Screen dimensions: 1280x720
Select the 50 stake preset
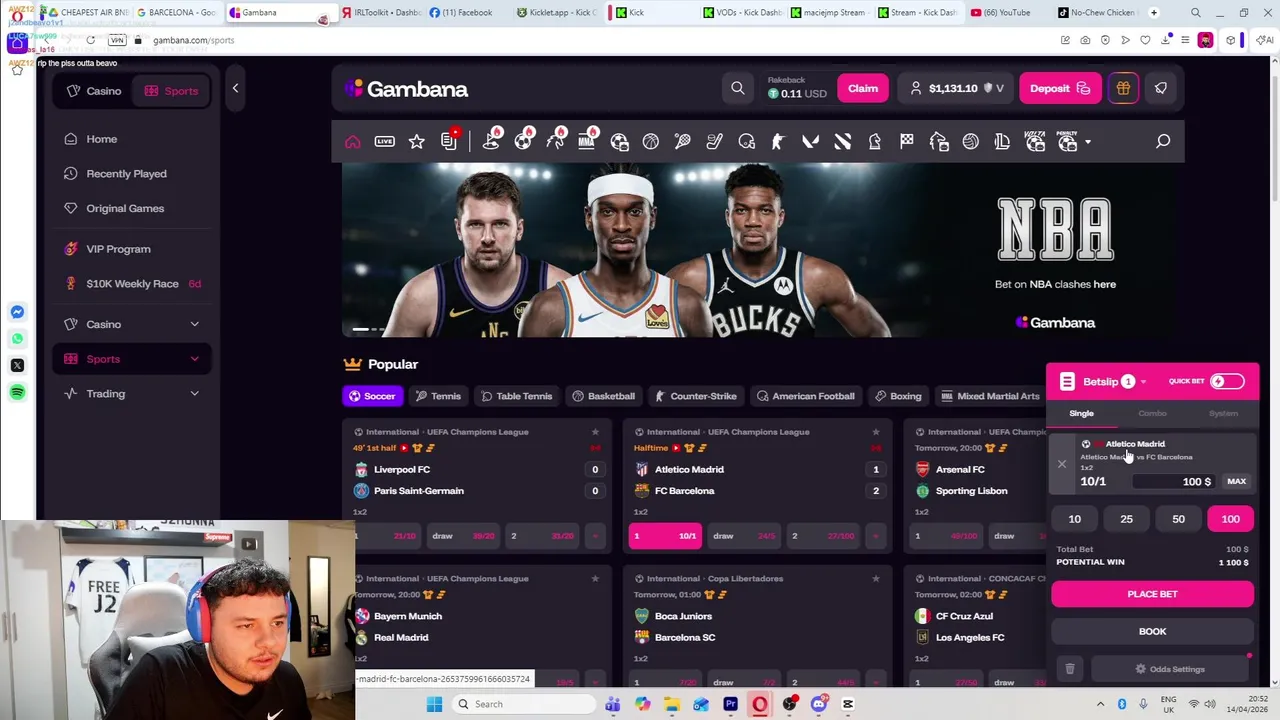click(x=1178, y=519)
